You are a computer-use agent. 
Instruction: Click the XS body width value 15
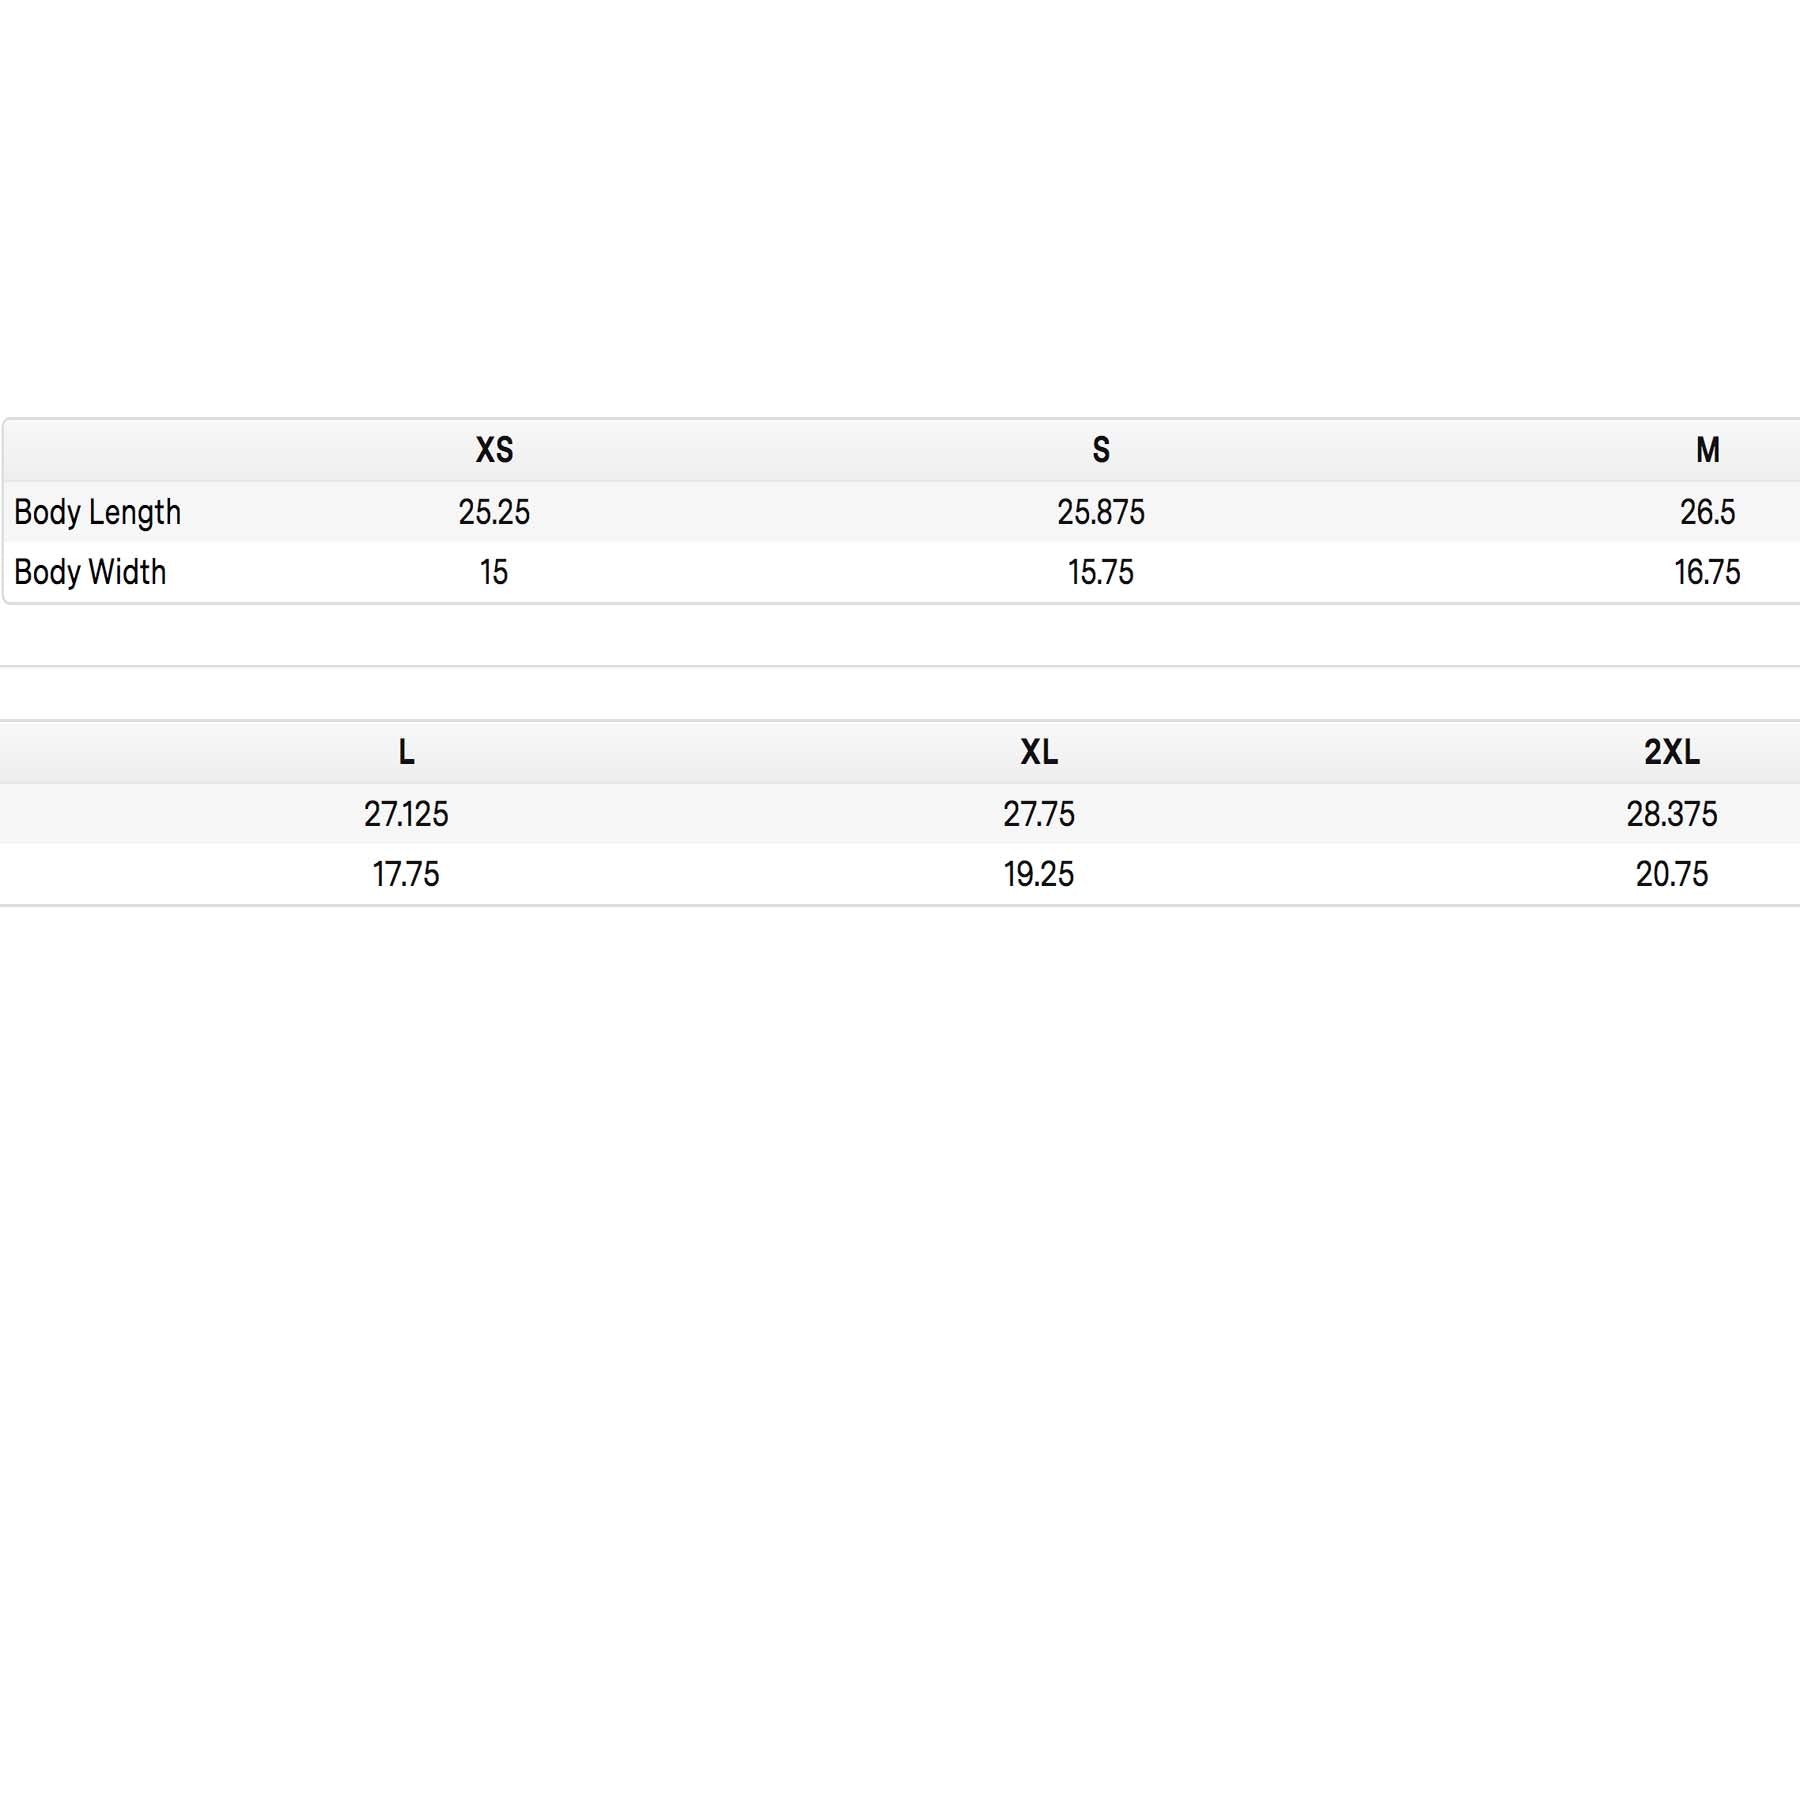click(494, 572)
